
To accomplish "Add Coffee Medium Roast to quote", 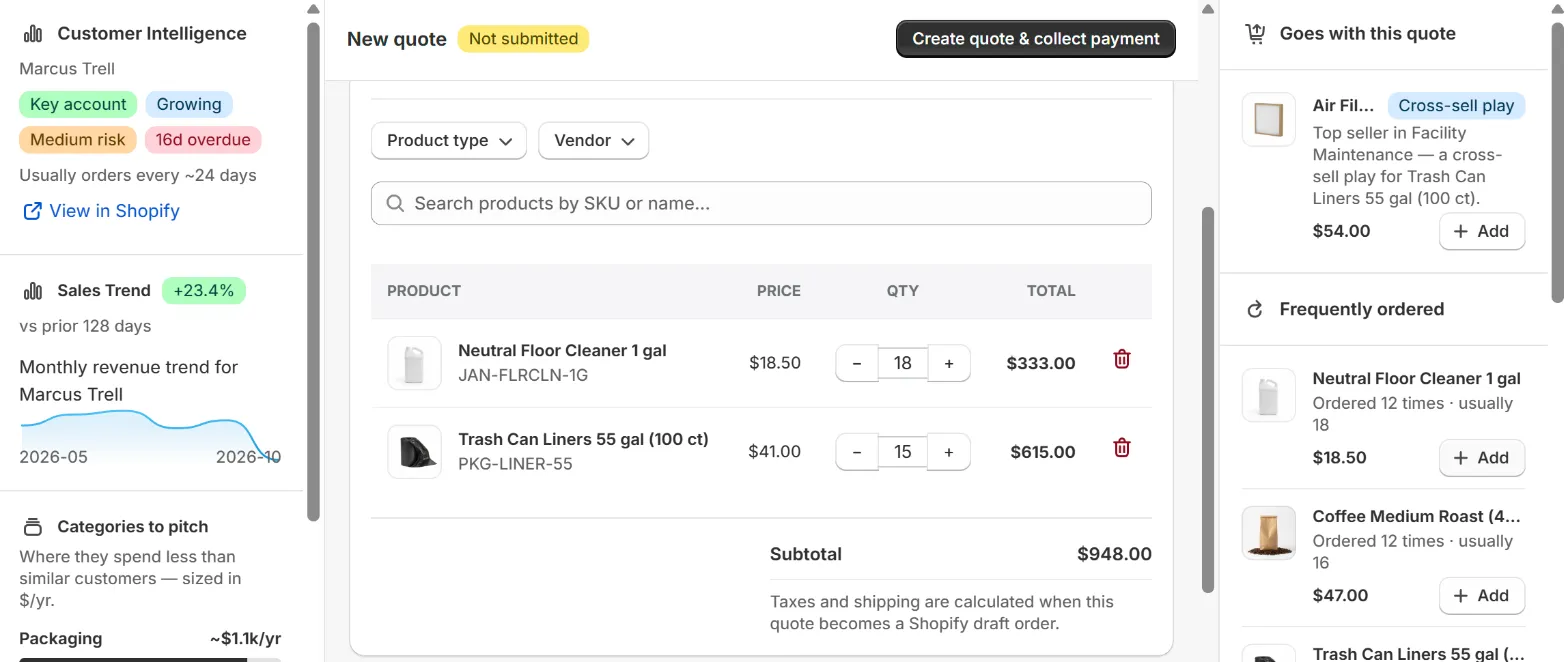I will 1482,596.
